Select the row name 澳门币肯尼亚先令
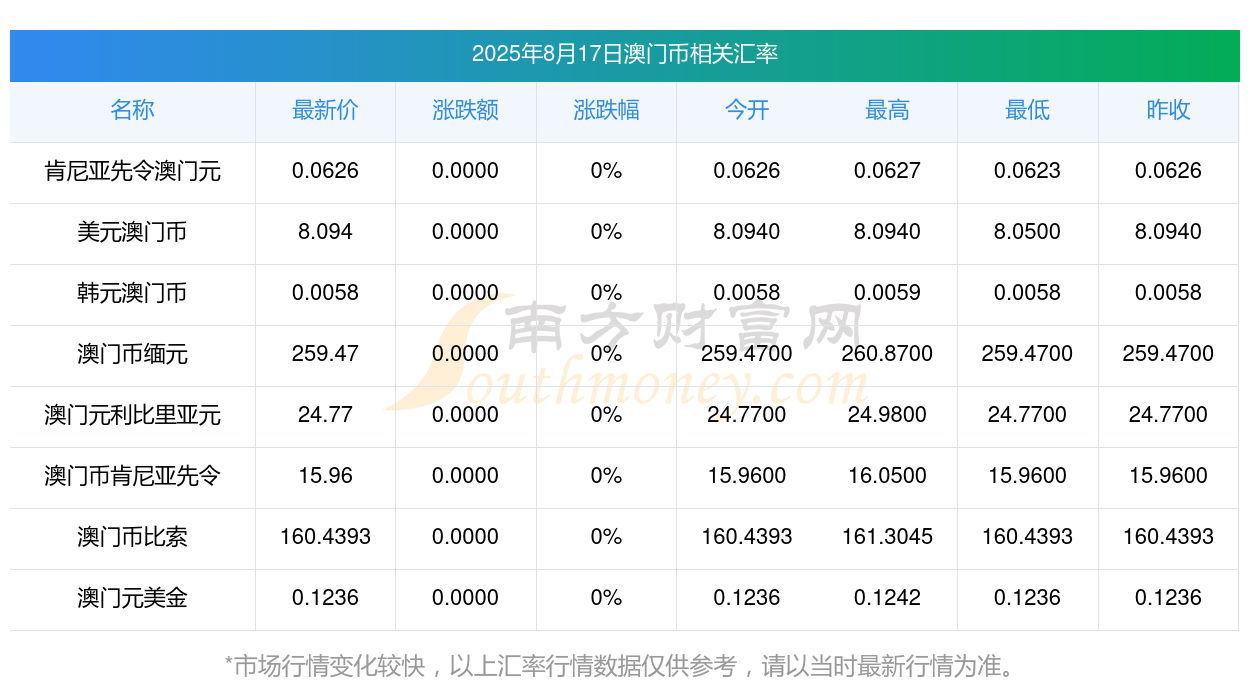Viewport: 1250px width, 698px height. pyautogui.click(x=132, y=476)
